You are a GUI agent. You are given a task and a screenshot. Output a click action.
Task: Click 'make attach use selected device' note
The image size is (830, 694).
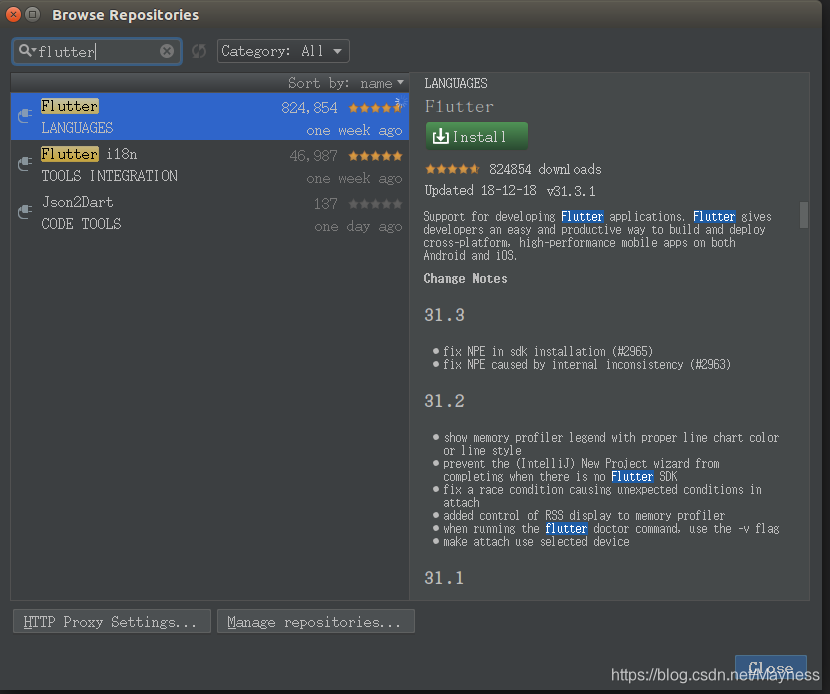pos(536,542)
